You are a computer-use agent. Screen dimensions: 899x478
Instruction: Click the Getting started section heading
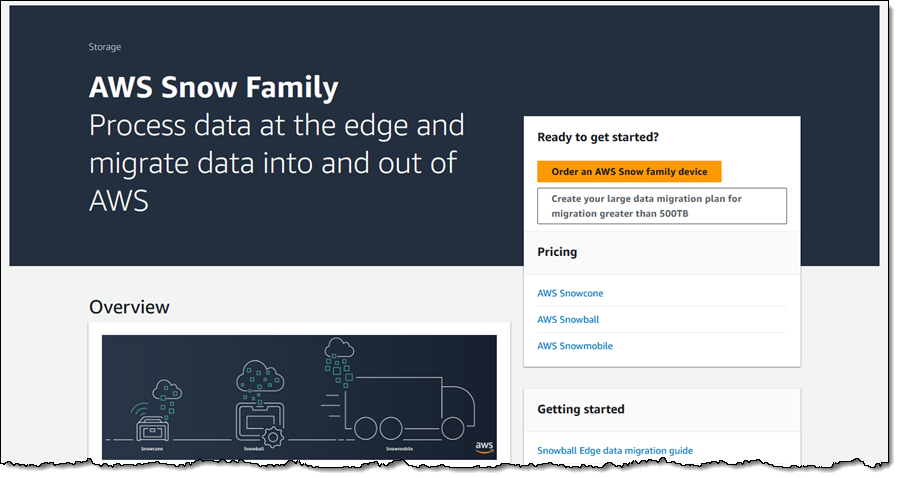click(580, 409)
